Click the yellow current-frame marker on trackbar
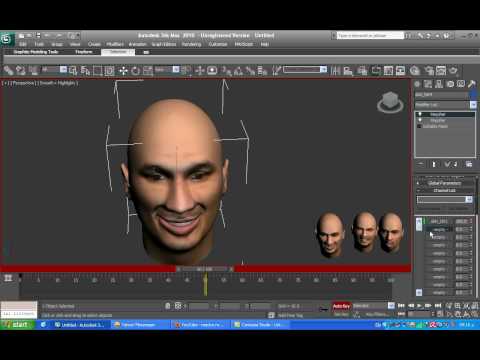This screenshot has height=360, width=480. (x=205, y=284)
